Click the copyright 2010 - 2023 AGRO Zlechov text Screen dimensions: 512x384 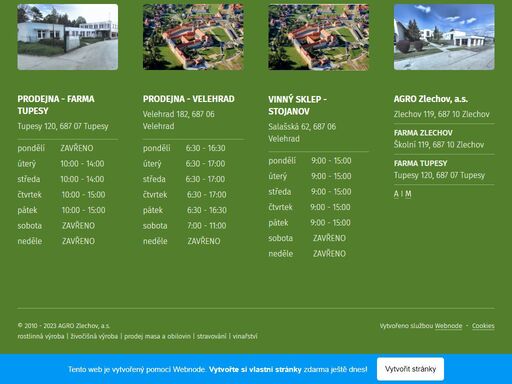(x=64, y=326)
